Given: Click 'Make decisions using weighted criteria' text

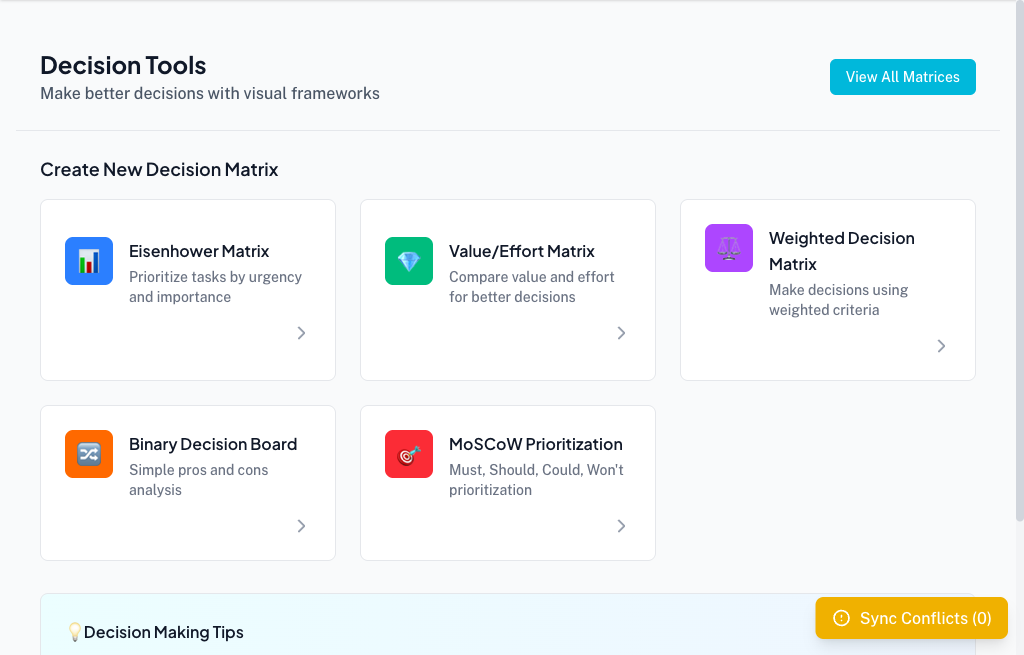Looking at the screenshot, I should coord(839,300).
